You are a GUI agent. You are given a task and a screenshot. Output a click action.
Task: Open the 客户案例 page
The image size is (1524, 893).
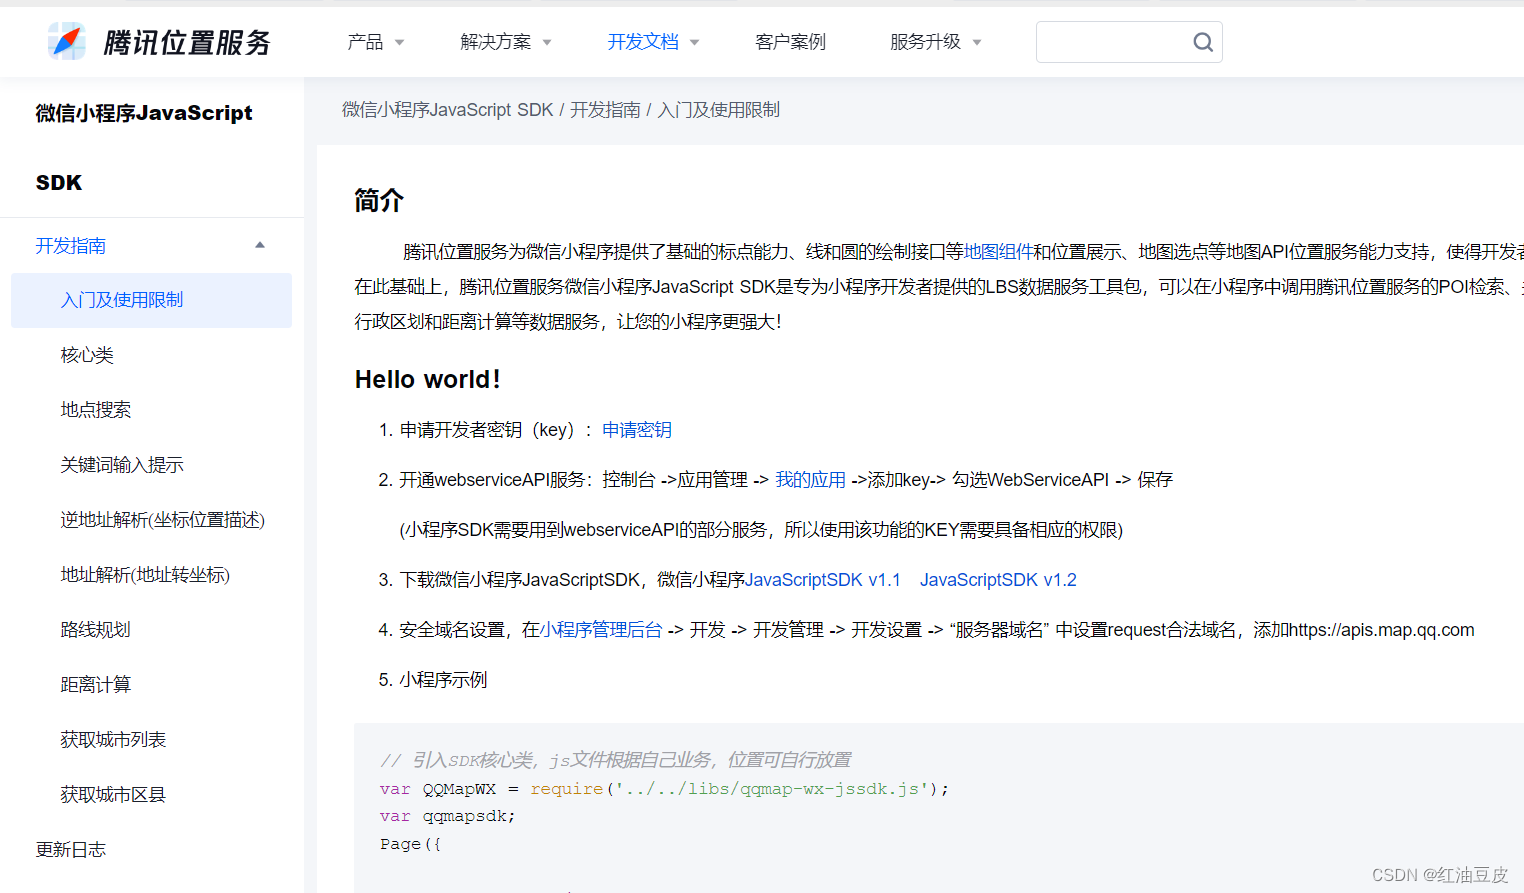pos(790,42)
